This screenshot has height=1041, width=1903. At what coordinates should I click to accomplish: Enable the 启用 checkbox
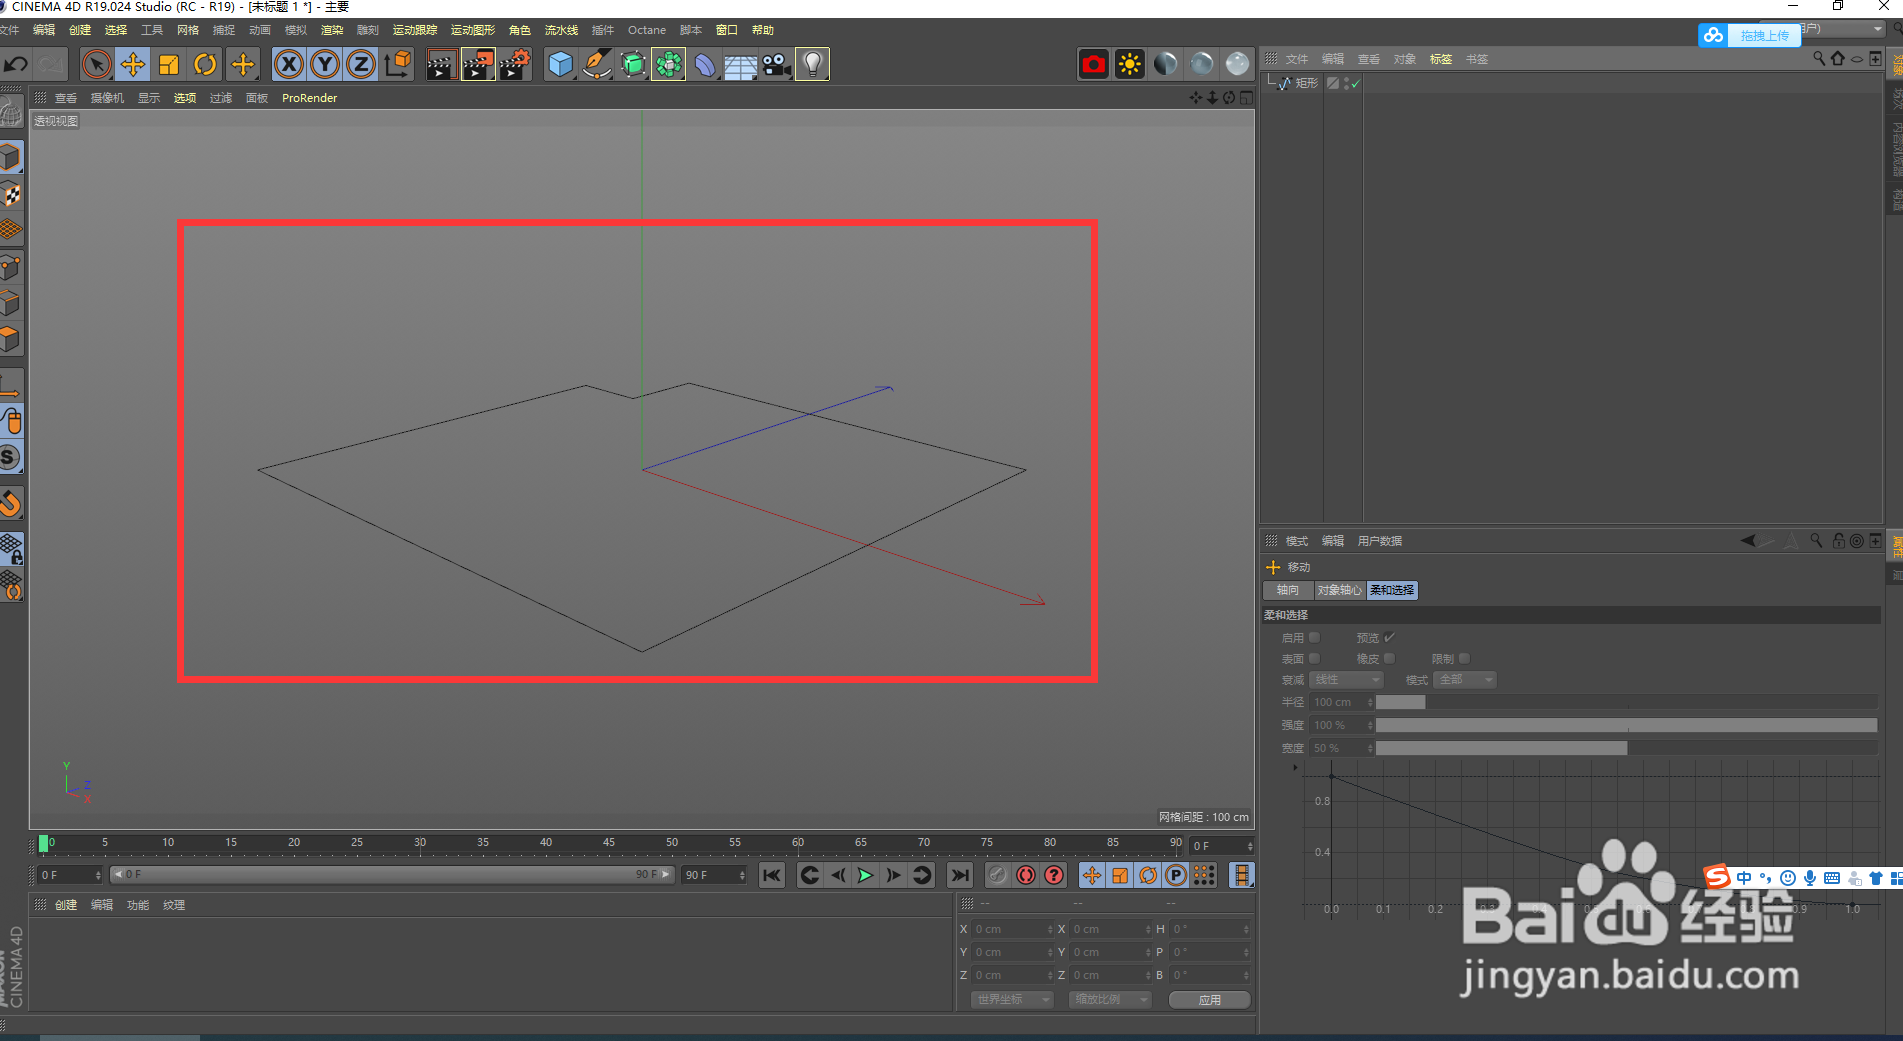pos(1315,637)
